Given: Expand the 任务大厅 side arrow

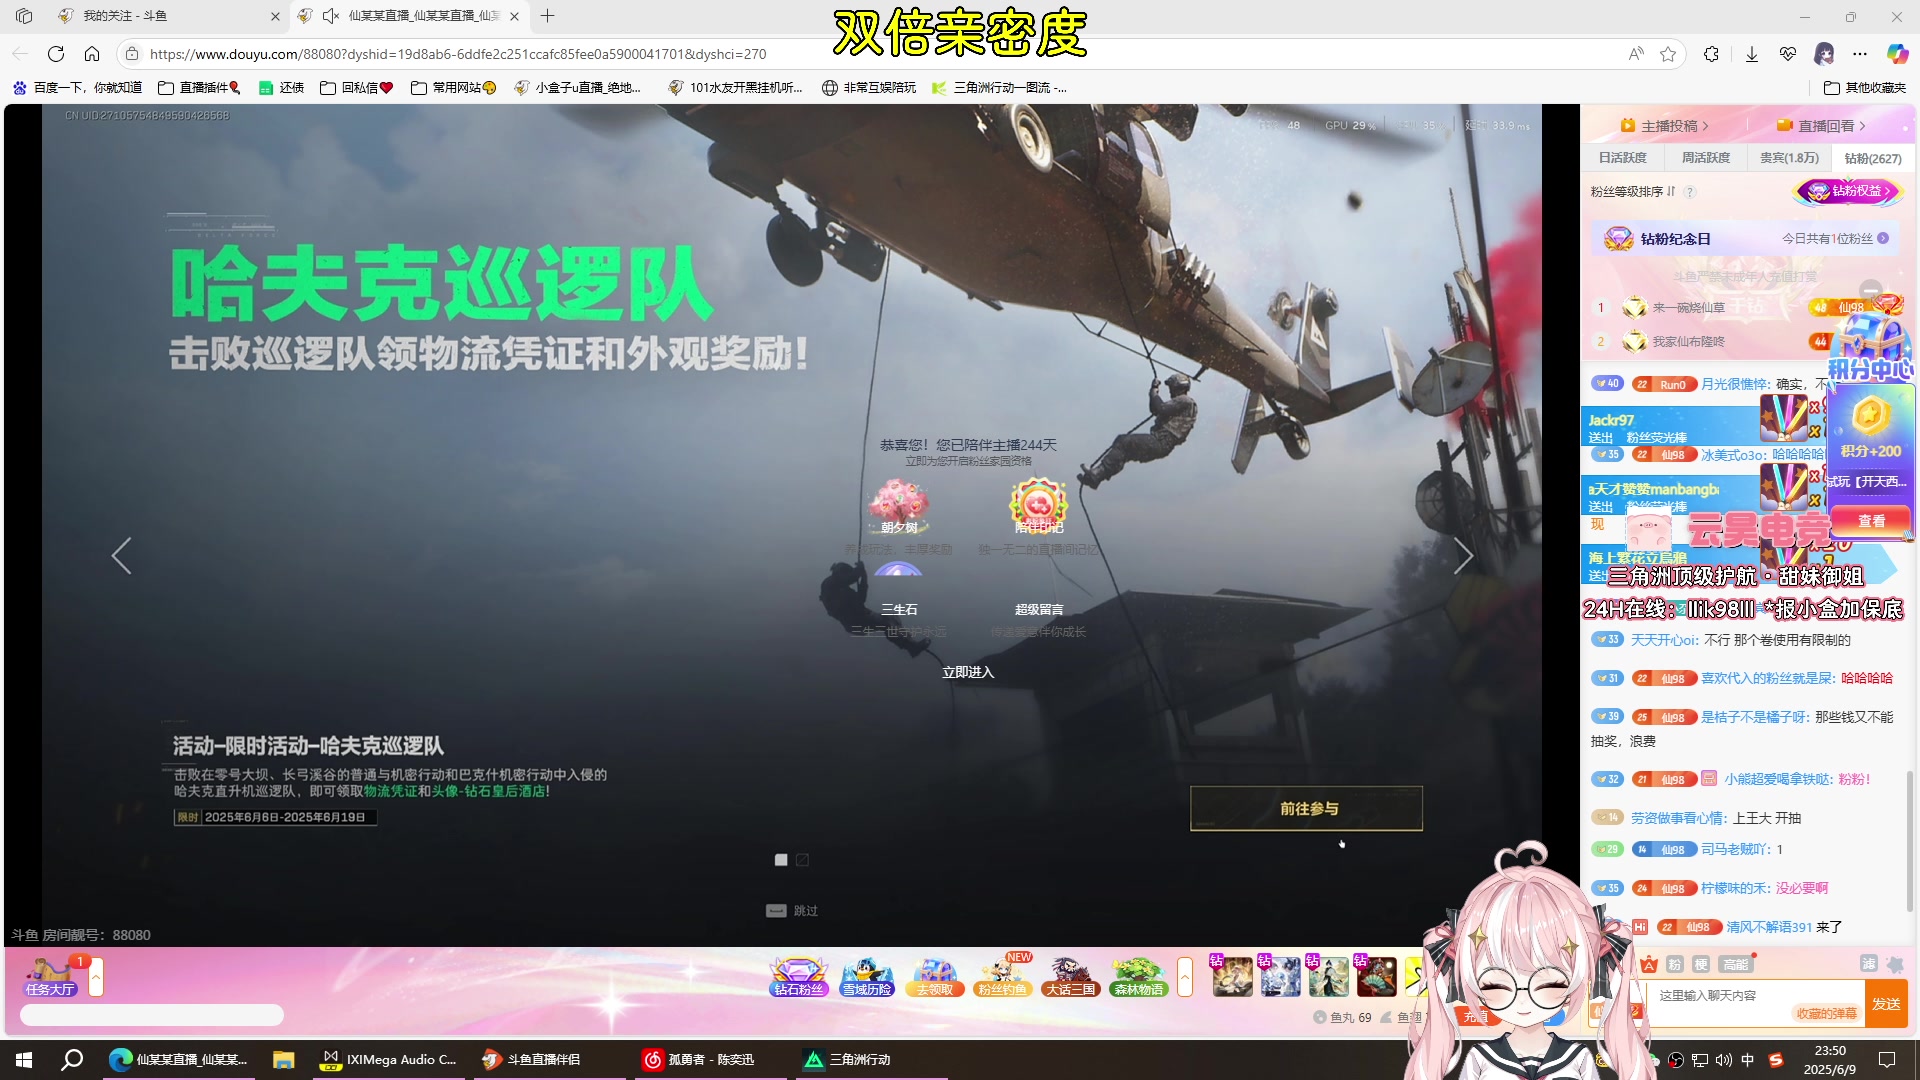Looking at the screenshot, I should tap(96, 977).
